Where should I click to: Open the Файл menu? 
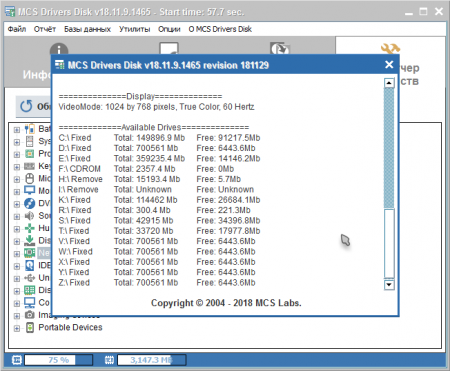coord(17,29)
